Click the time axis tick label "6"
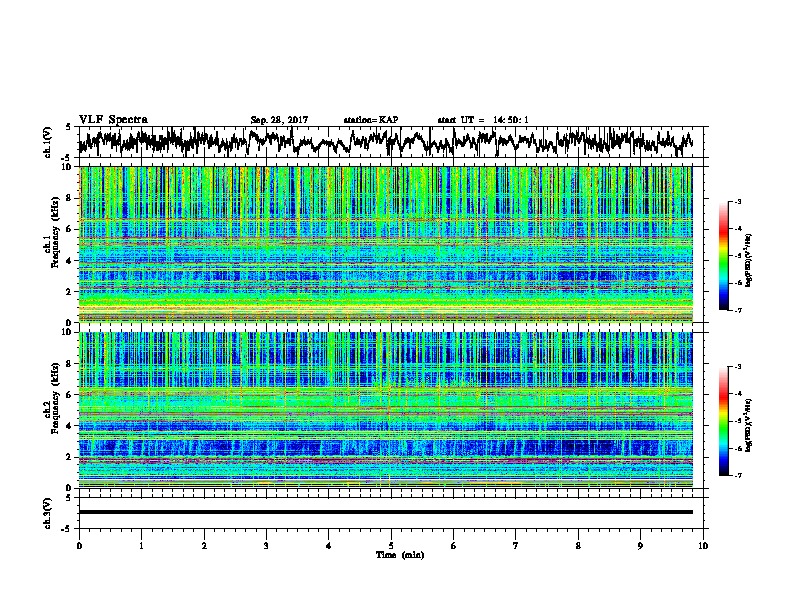Image resolution: width=792 pixels, height=612 pixels. coord(453,545)
